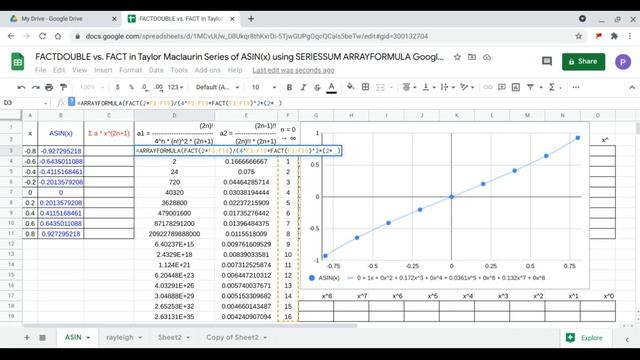Open the text rotation dropdown
This screenshot has width=640, height=360.
[466, 87]
